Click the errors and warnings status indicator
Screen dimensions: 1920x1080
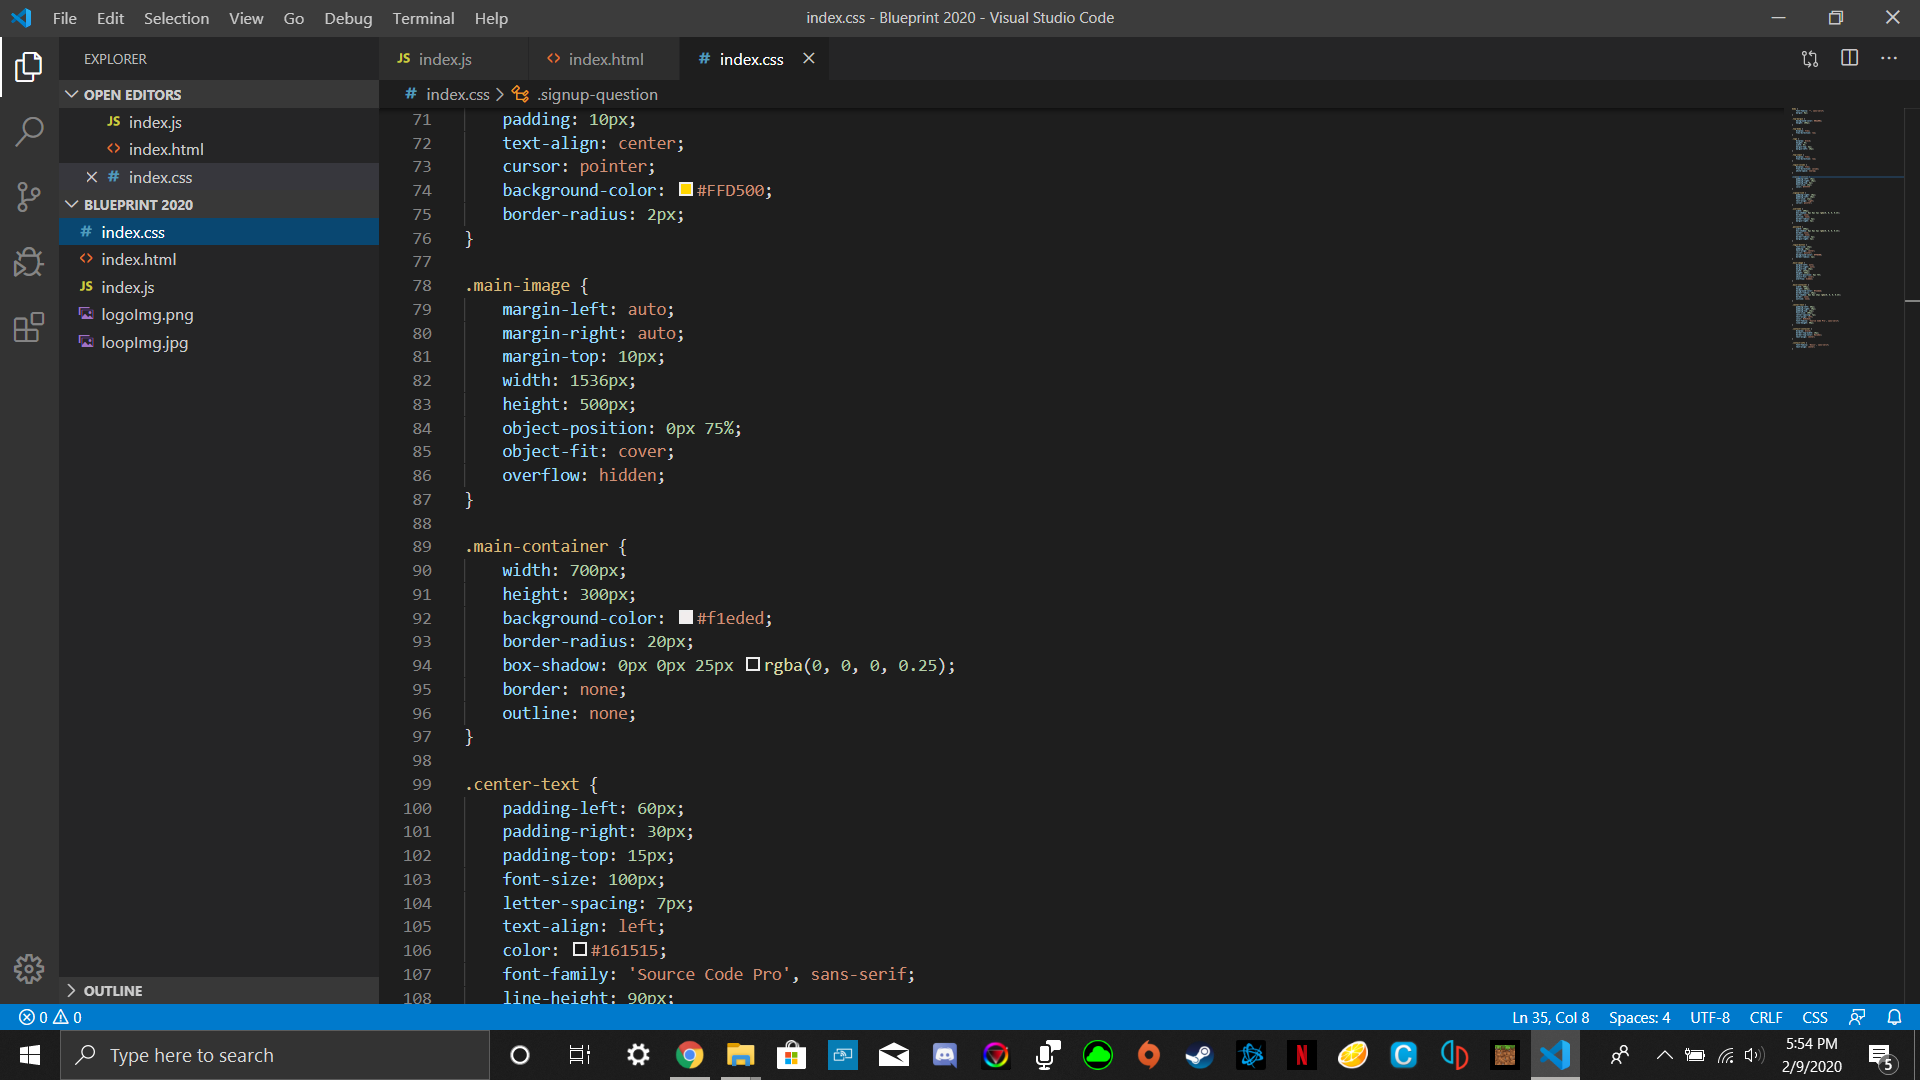tap(50, 1017)
